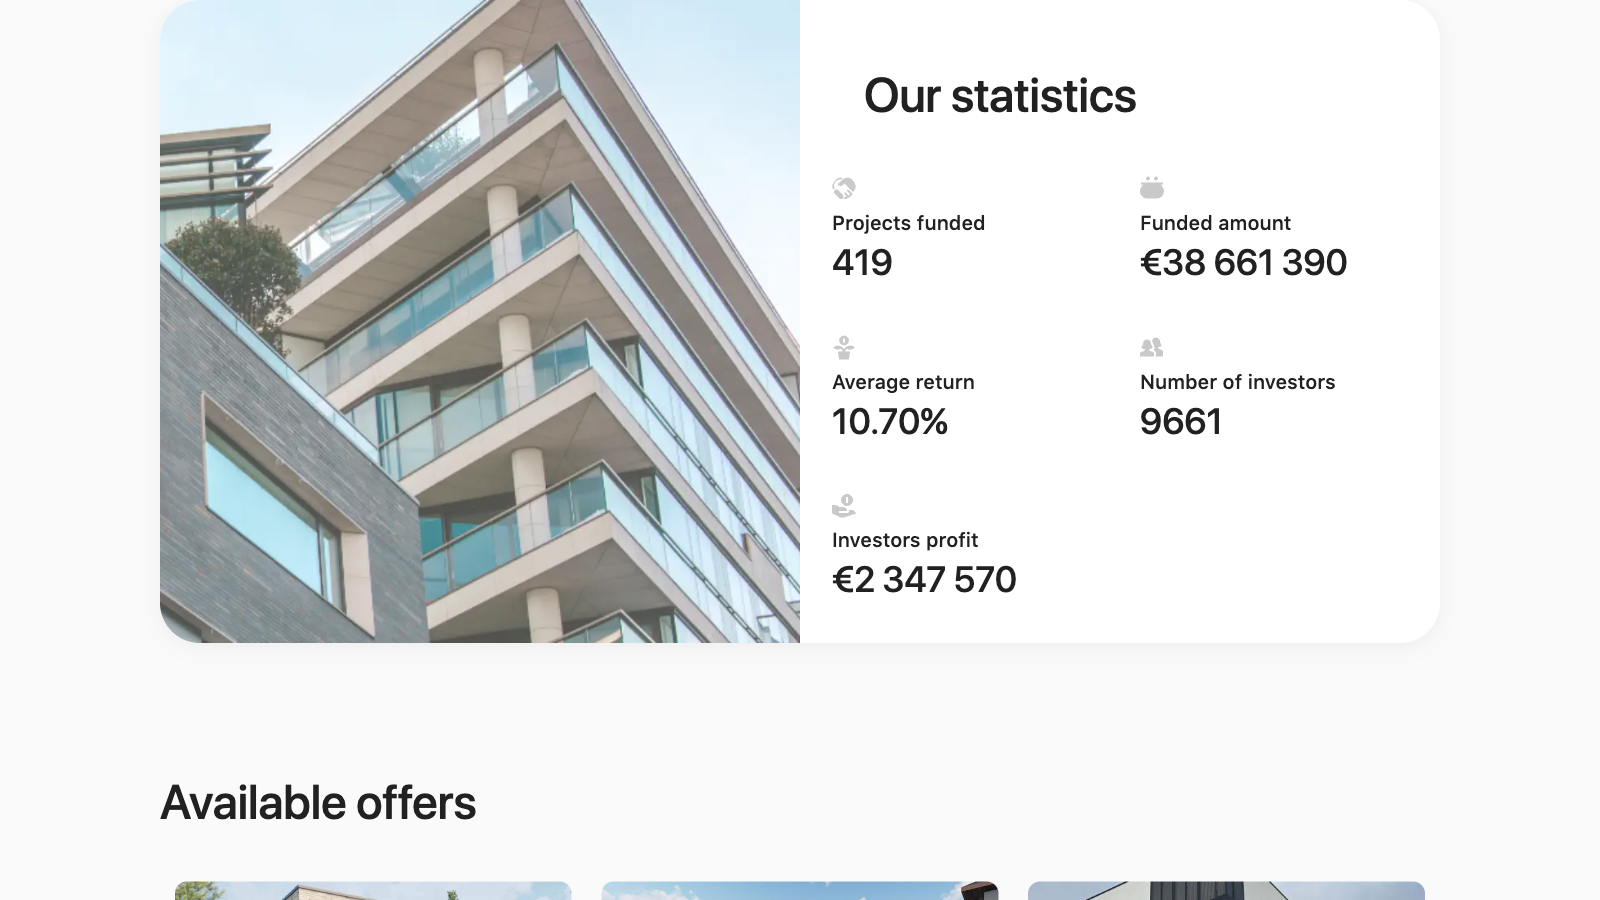This screenshot has height=900, width=1600.
Task: Select the 419 projects funded value
Action: coord(862,263)
